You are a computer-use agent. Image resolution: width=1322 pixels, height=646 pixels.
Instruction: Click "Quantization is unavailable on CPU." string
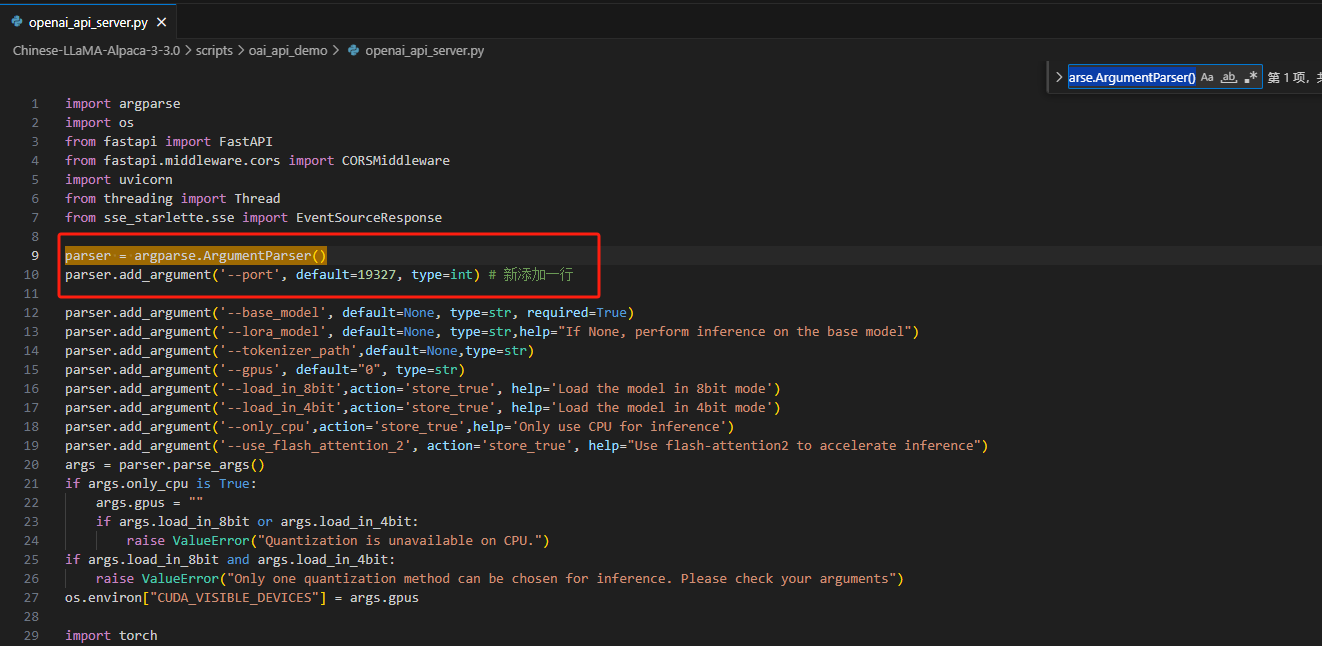(400, 541)
